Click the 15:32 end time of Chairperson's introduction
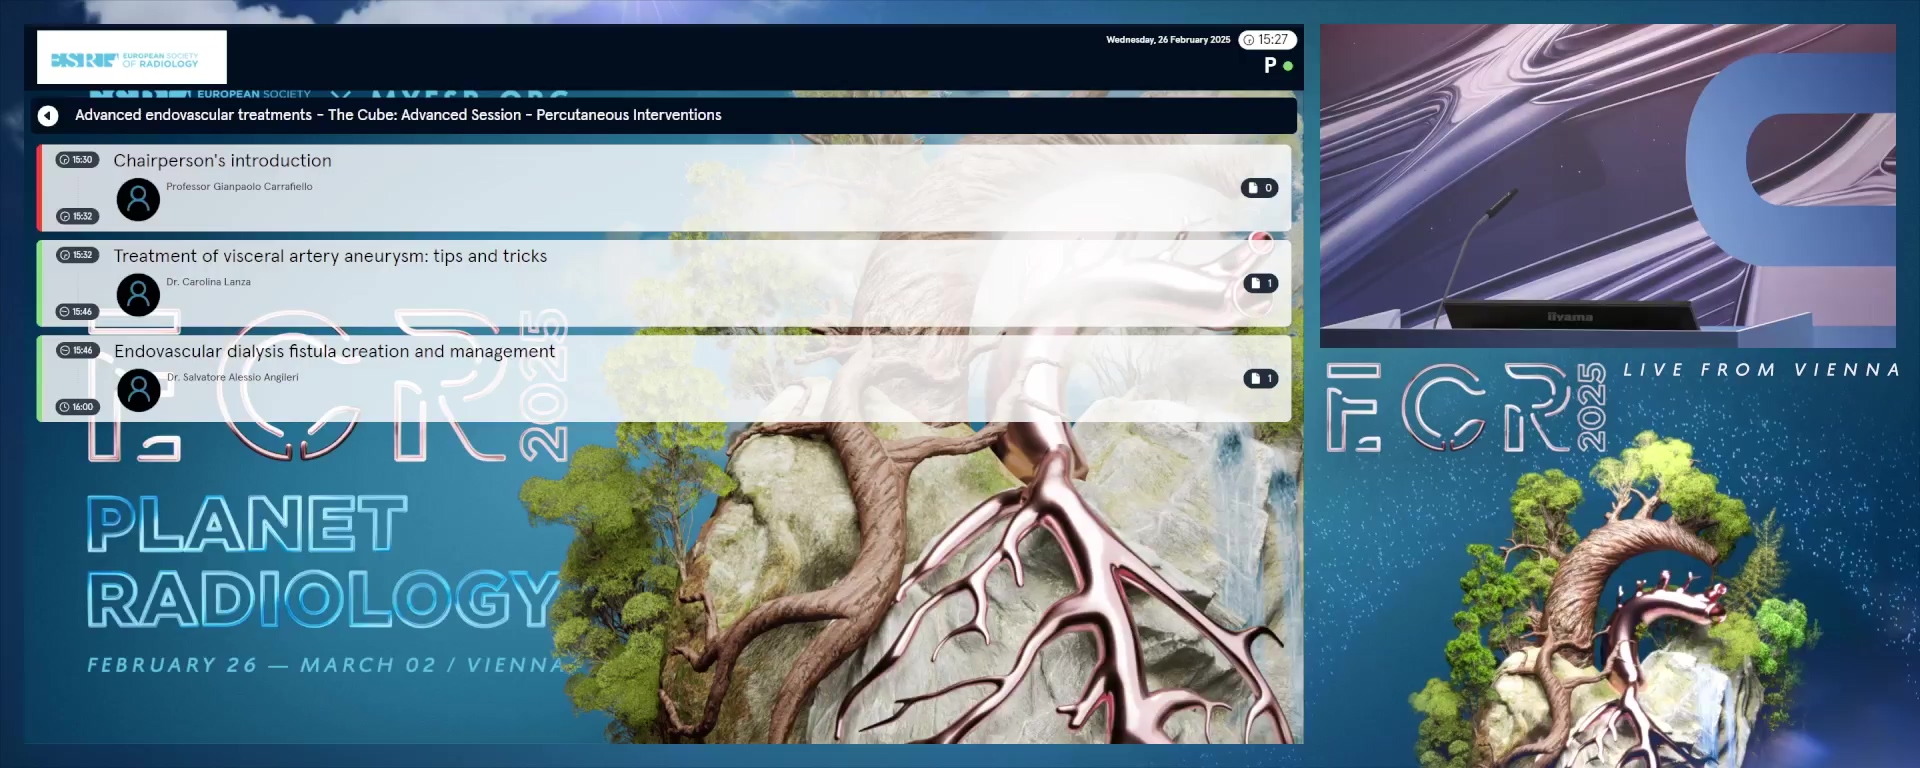The height and width of the screenshot is (768, 1920). click(77, 216)
